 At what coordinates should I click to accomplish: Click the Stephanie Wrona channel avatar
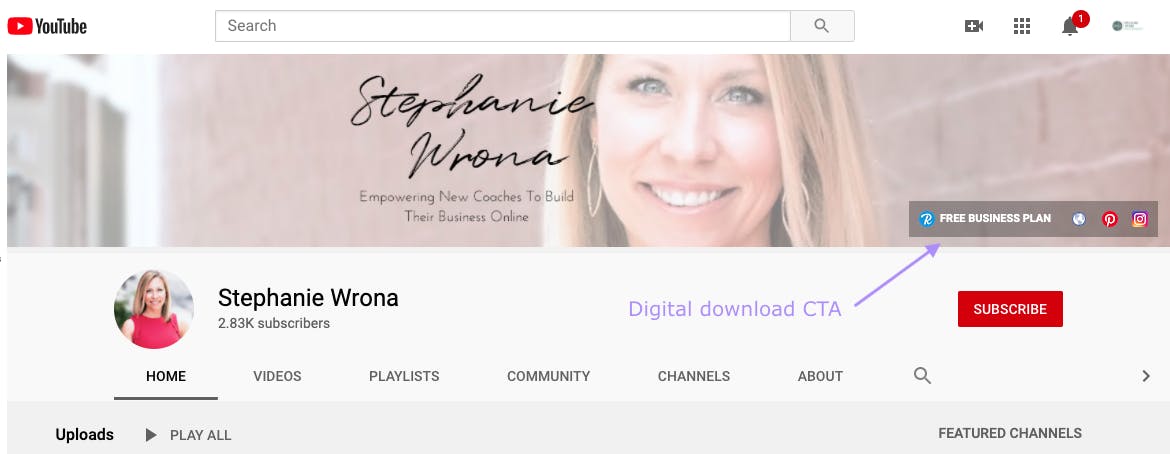pyautogui.click(x=154, y=309)
